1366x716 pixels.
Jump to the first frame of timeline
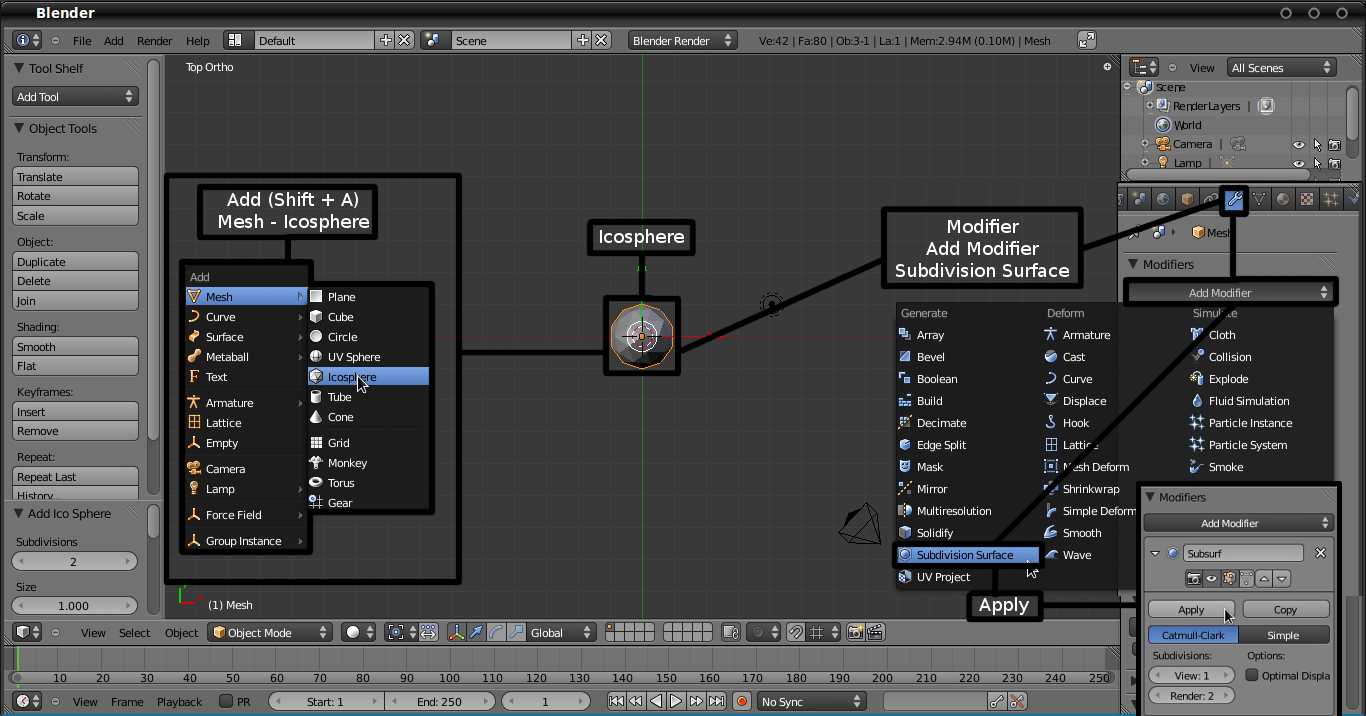click(x=617, y=702)
